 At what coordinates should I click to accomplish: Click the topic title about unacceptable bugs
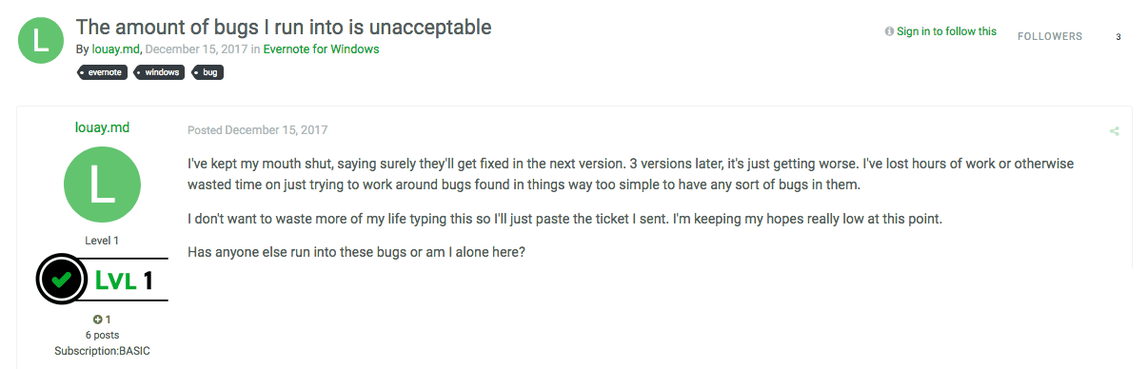click(283, 27)
